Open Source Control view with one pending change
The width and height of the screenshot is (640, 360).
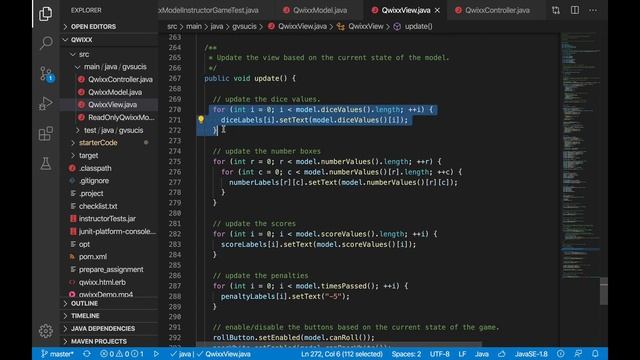click(46, 73)
